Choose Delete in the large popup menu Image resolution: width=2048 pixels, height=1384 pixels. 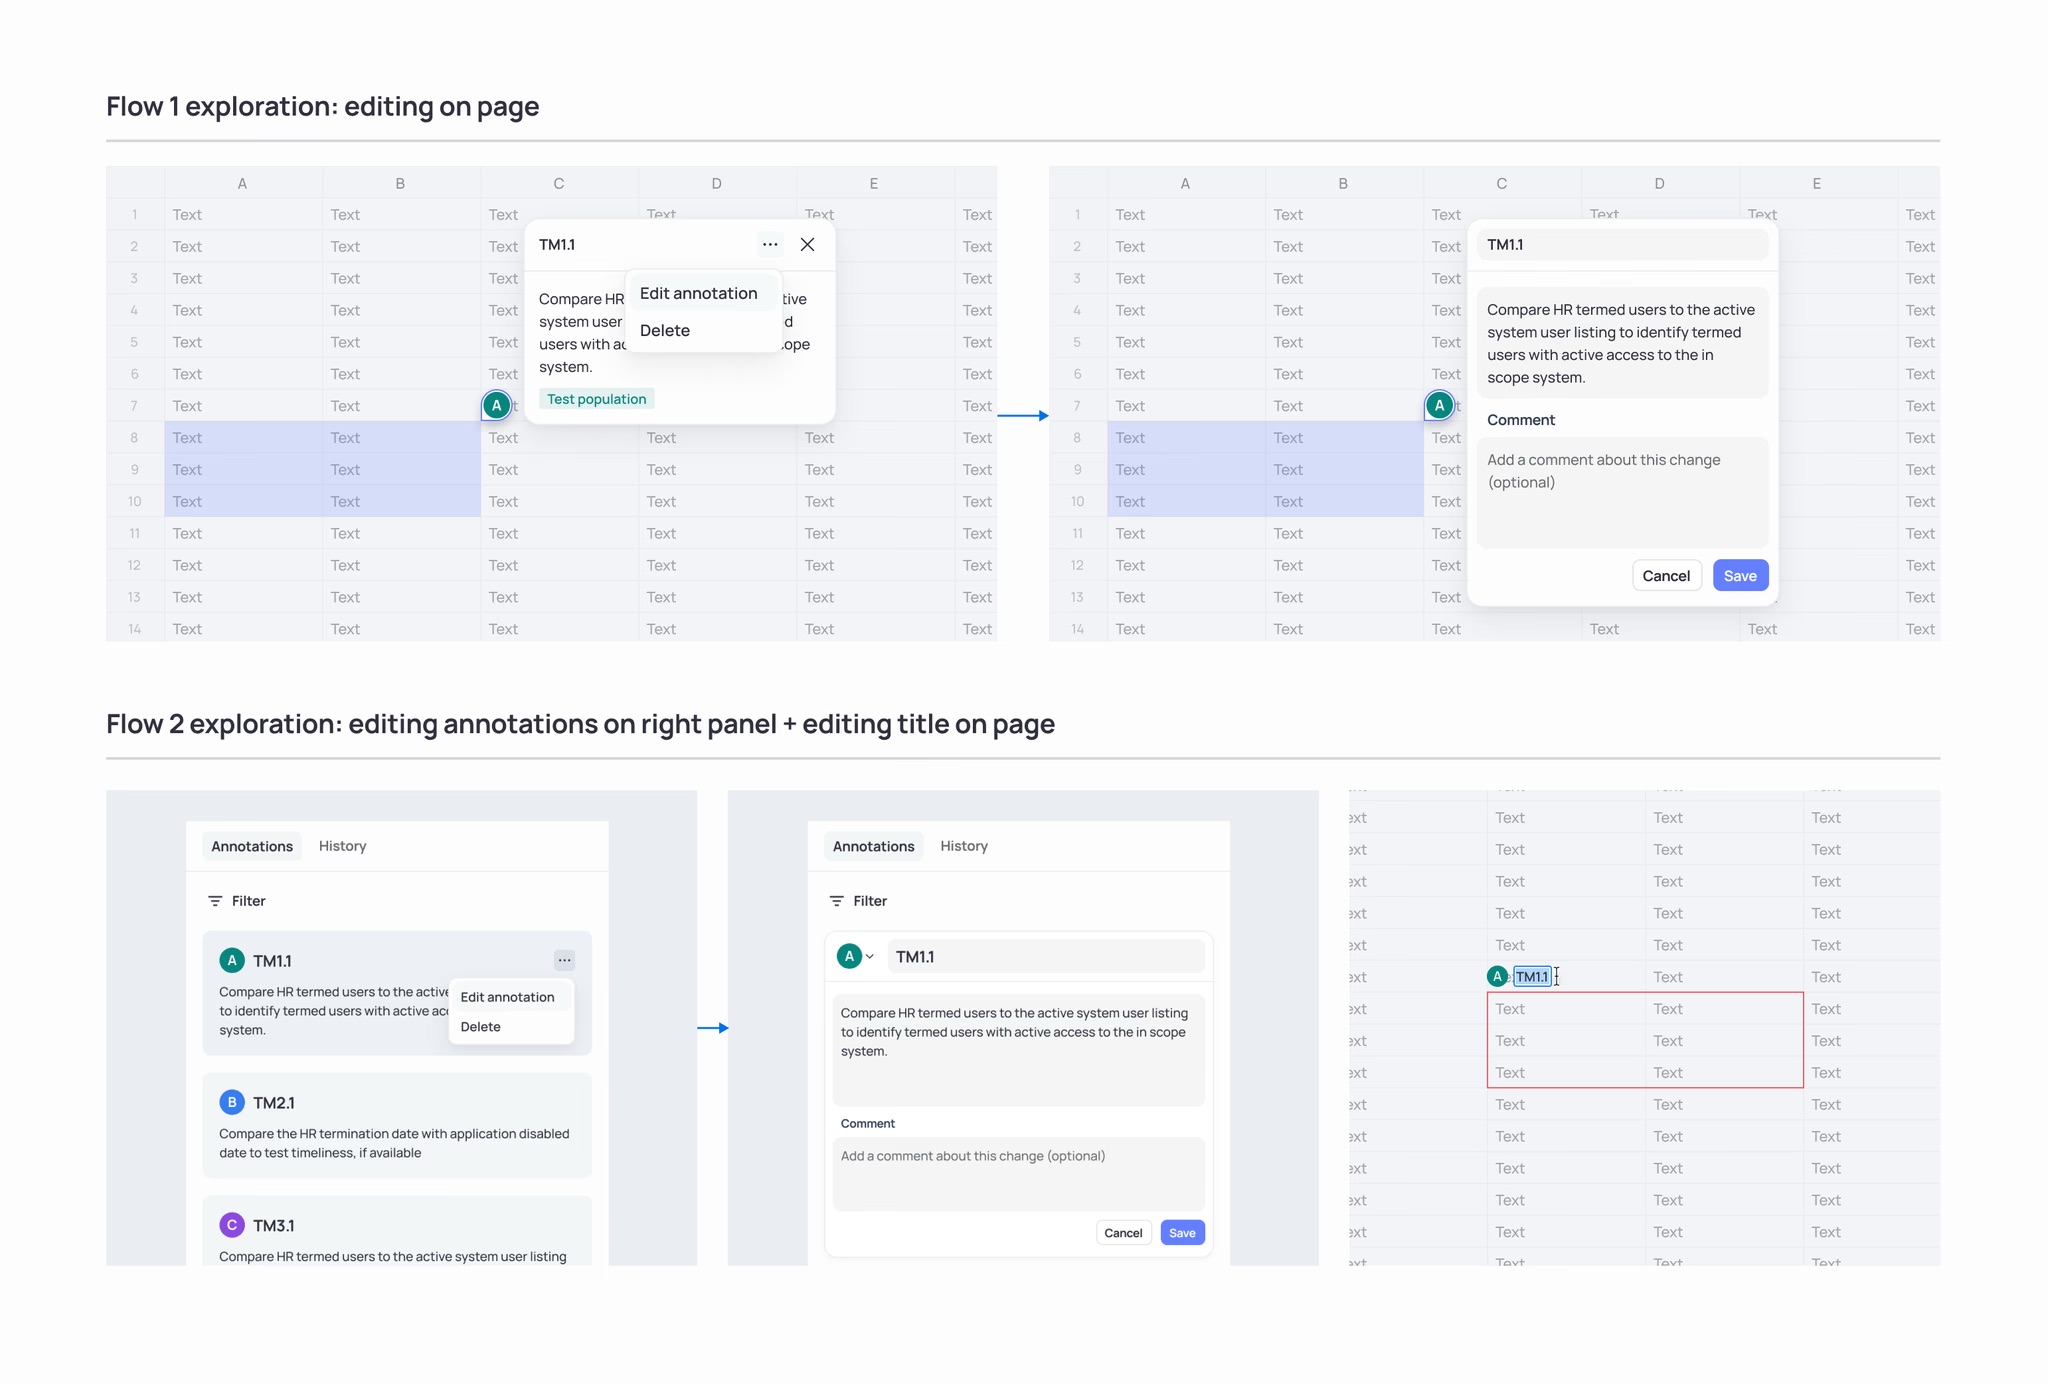665,331
